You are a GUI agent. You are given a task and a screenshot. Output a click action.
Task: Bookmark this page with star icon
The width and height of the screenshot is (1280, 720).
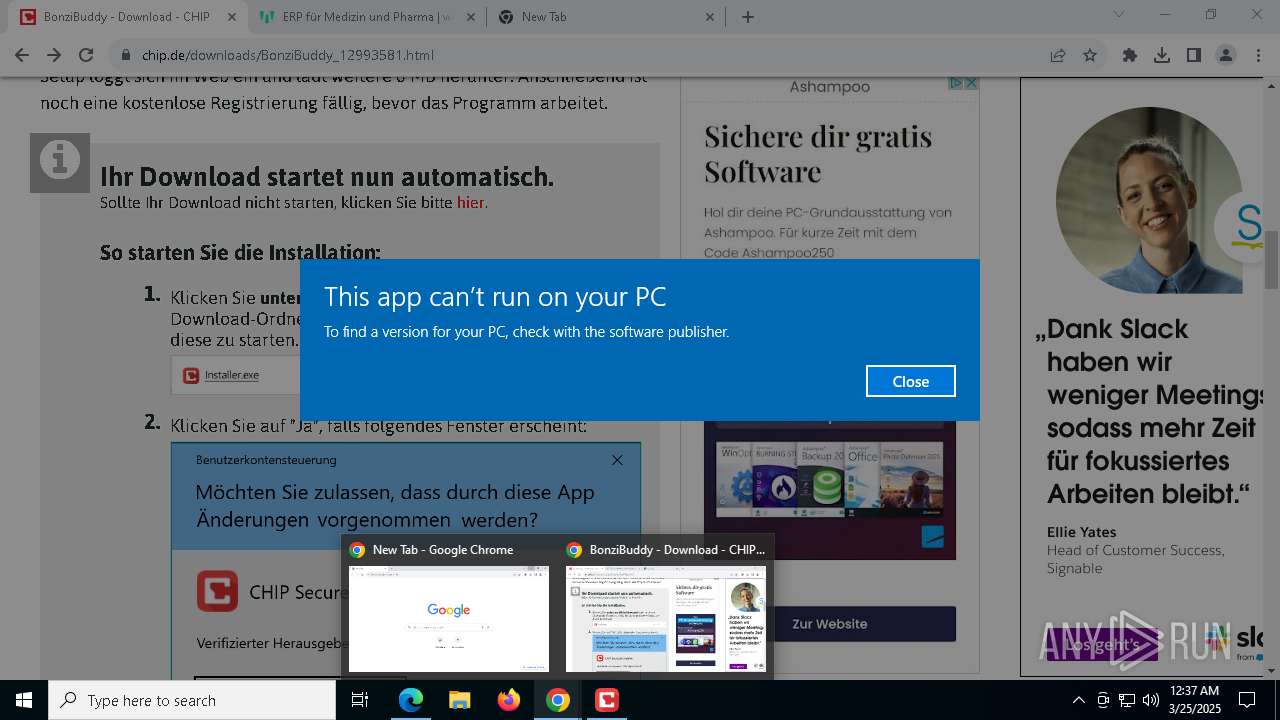click(x=1090, y=55)
